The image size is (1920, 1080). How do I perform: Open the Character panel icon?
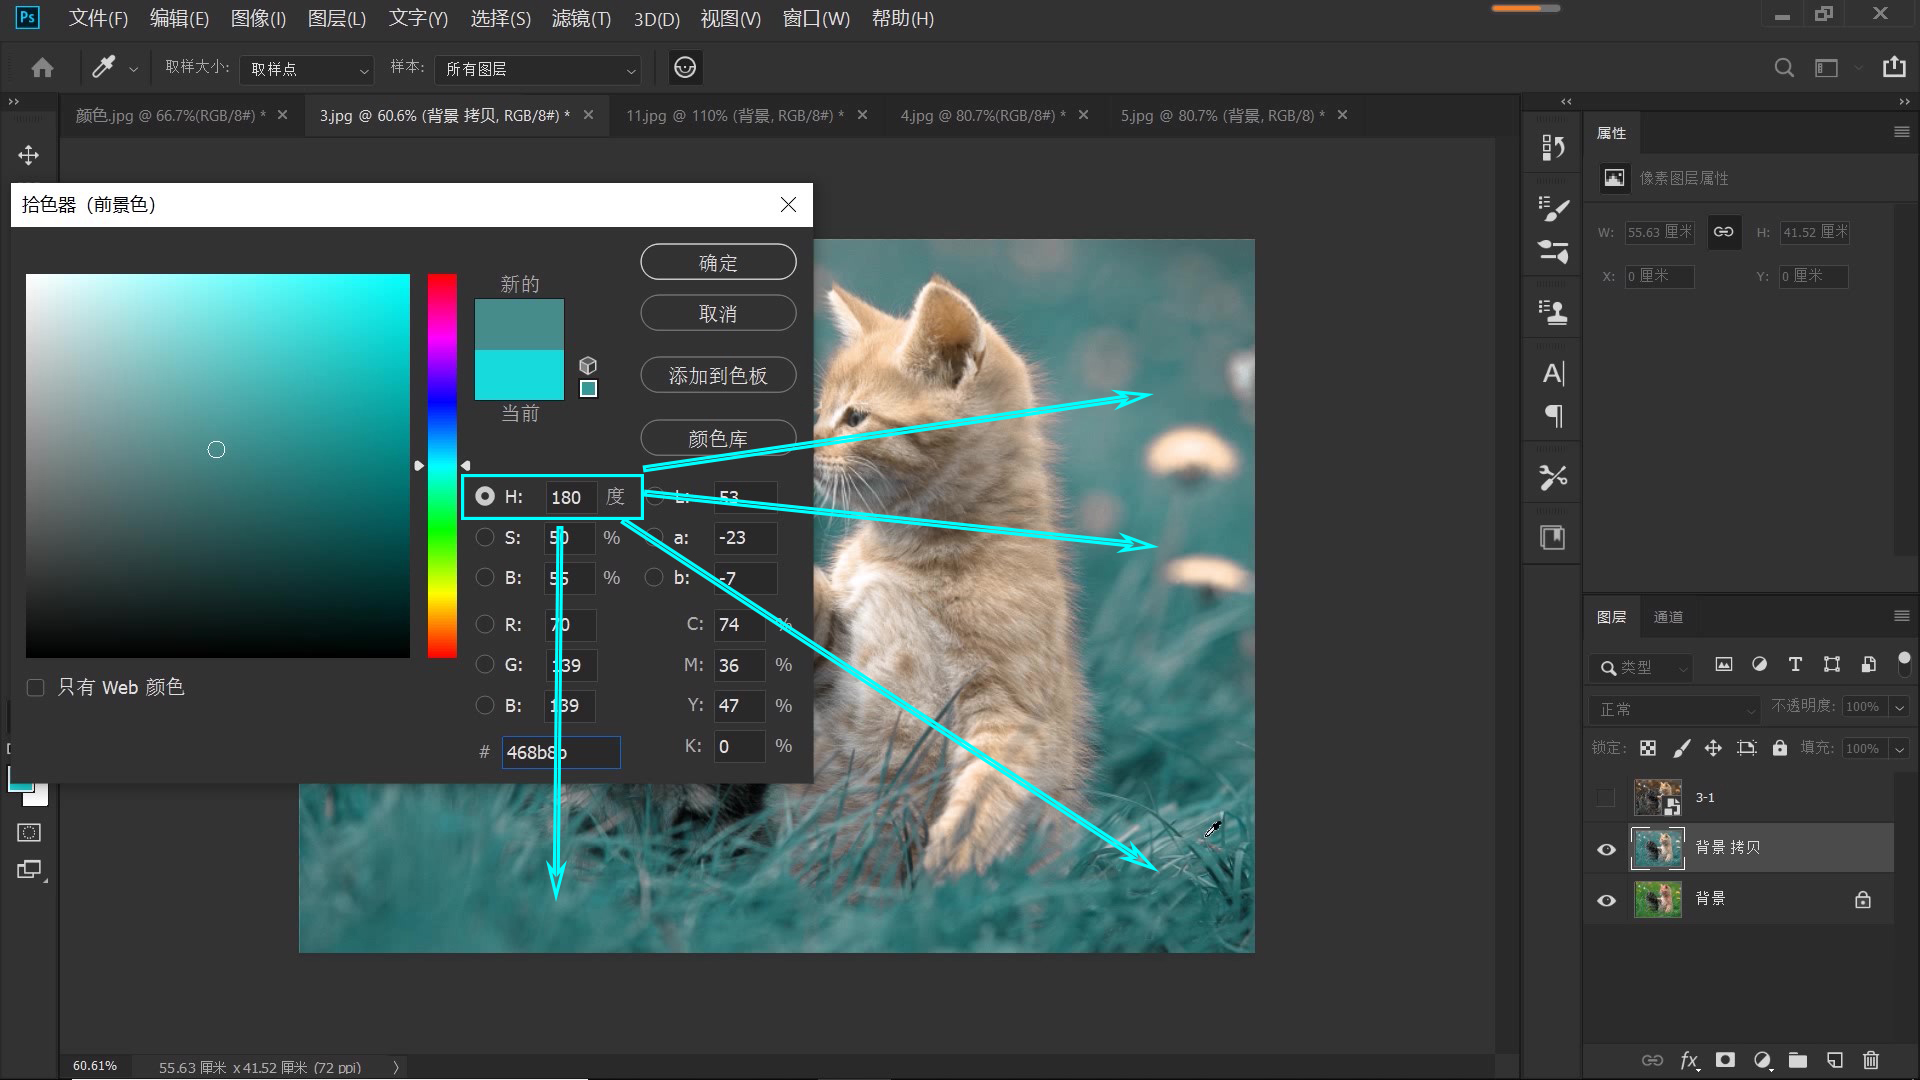1553,374
